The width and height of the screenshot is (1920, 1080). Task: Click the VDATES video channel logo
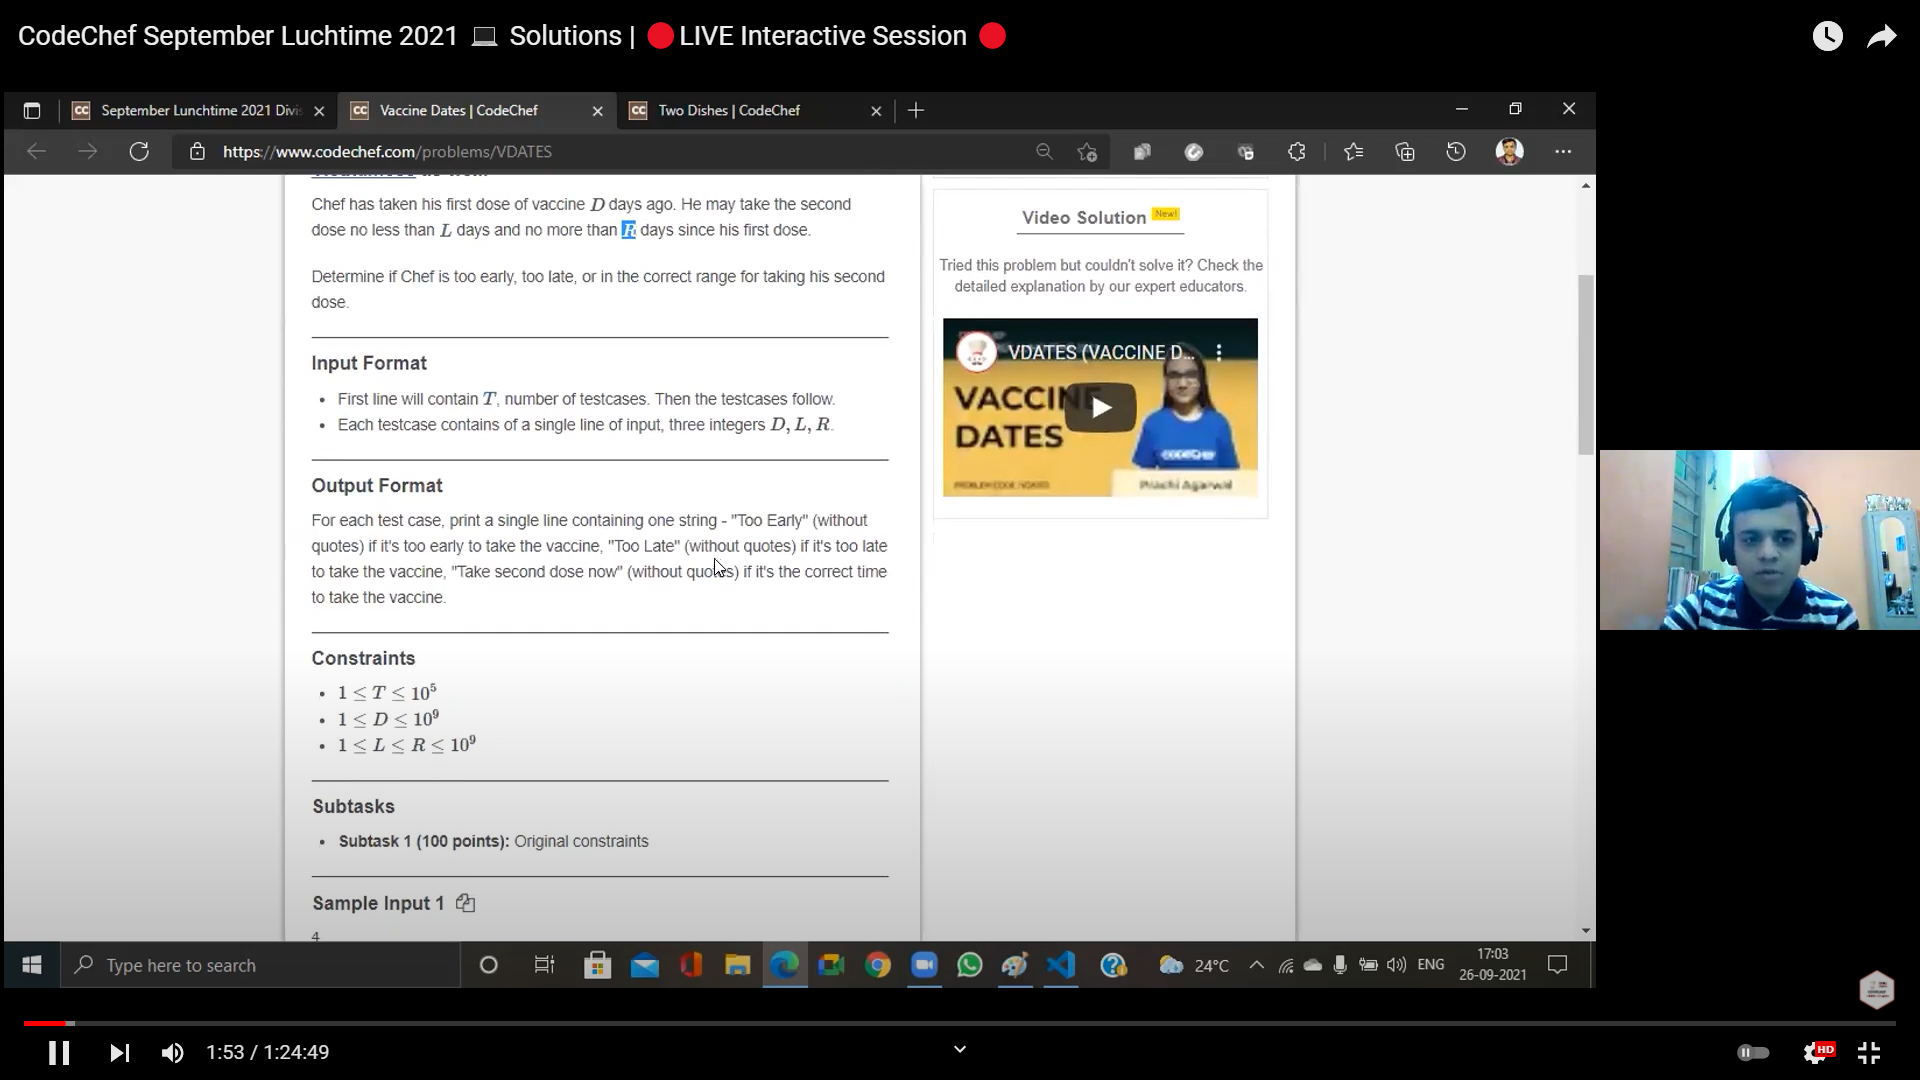976,351
